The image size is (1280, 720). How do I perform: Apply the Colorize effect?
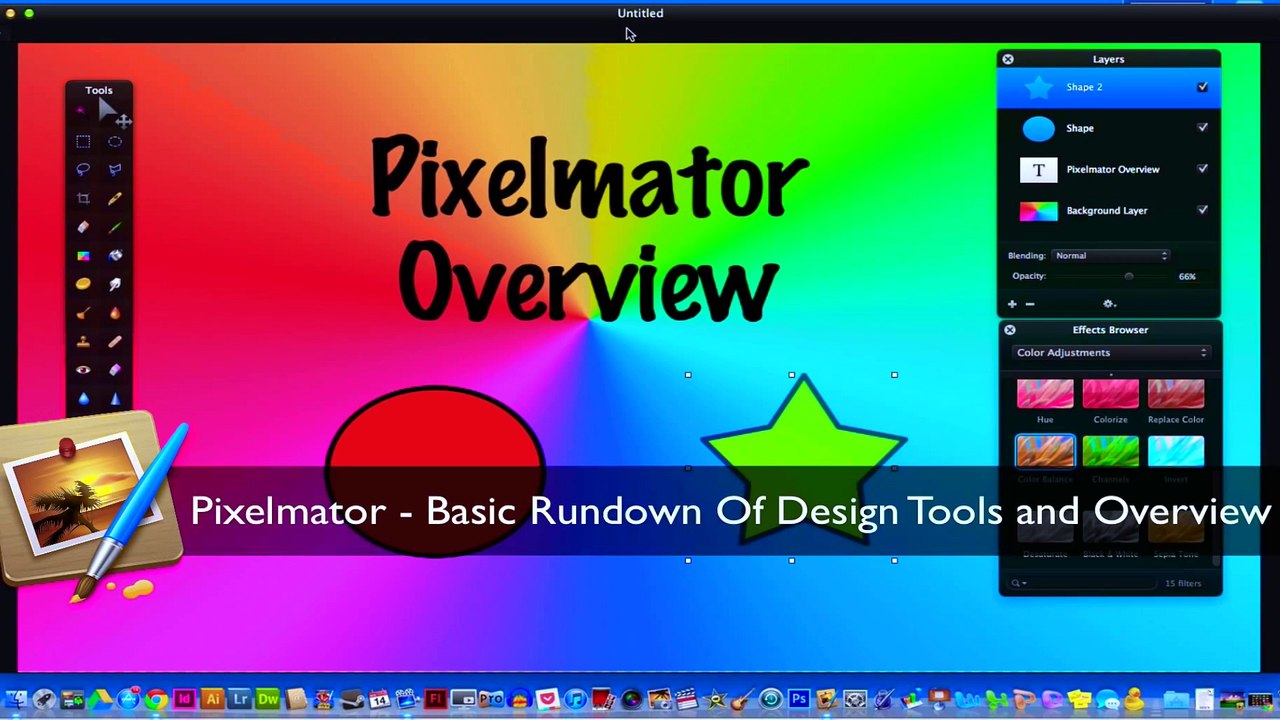click(x=1110, y=394)
